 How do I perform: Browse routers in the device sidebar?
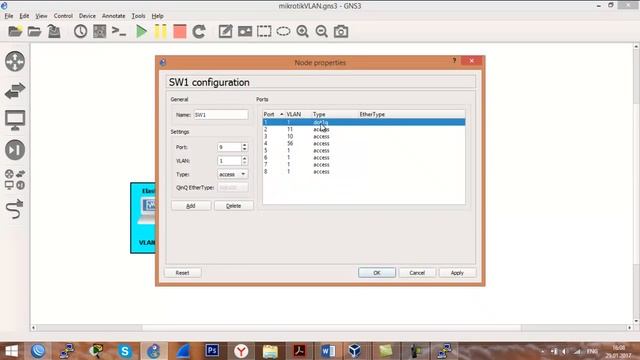pos(15,61)
